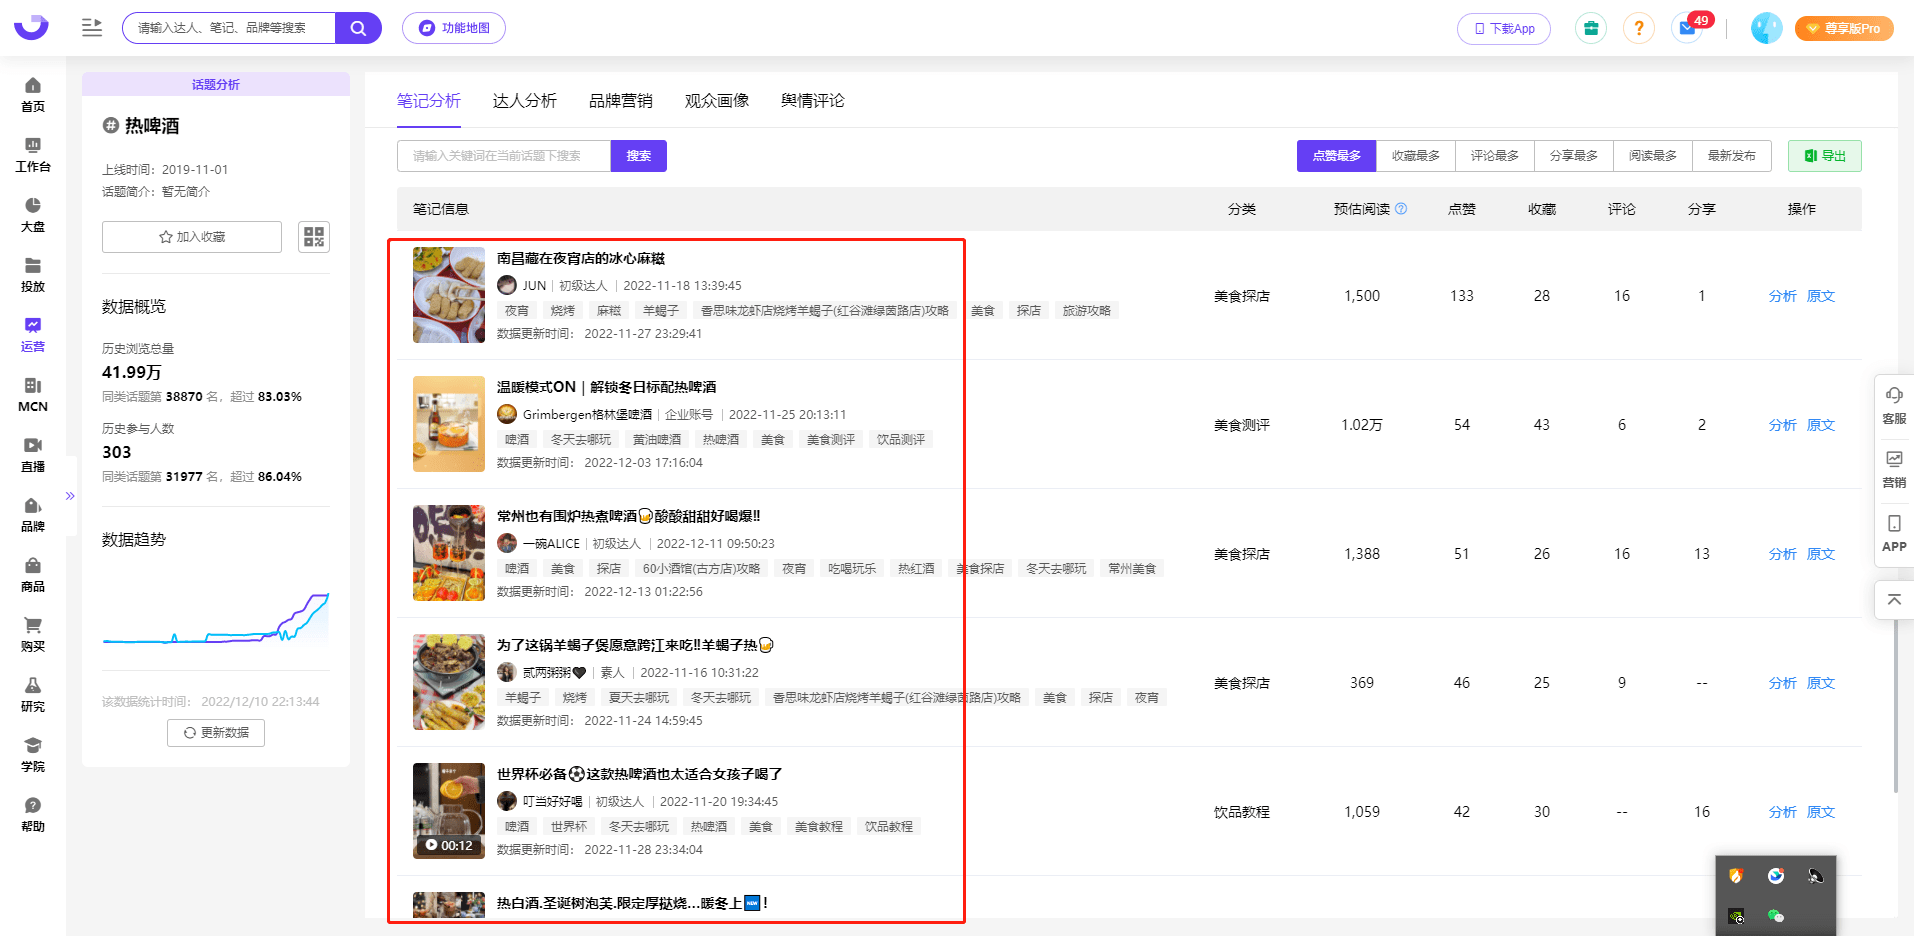Screen dimensions: 1914x936
Task: Click the back-to-top arrow button
Action: click(x=1894, y=600)
